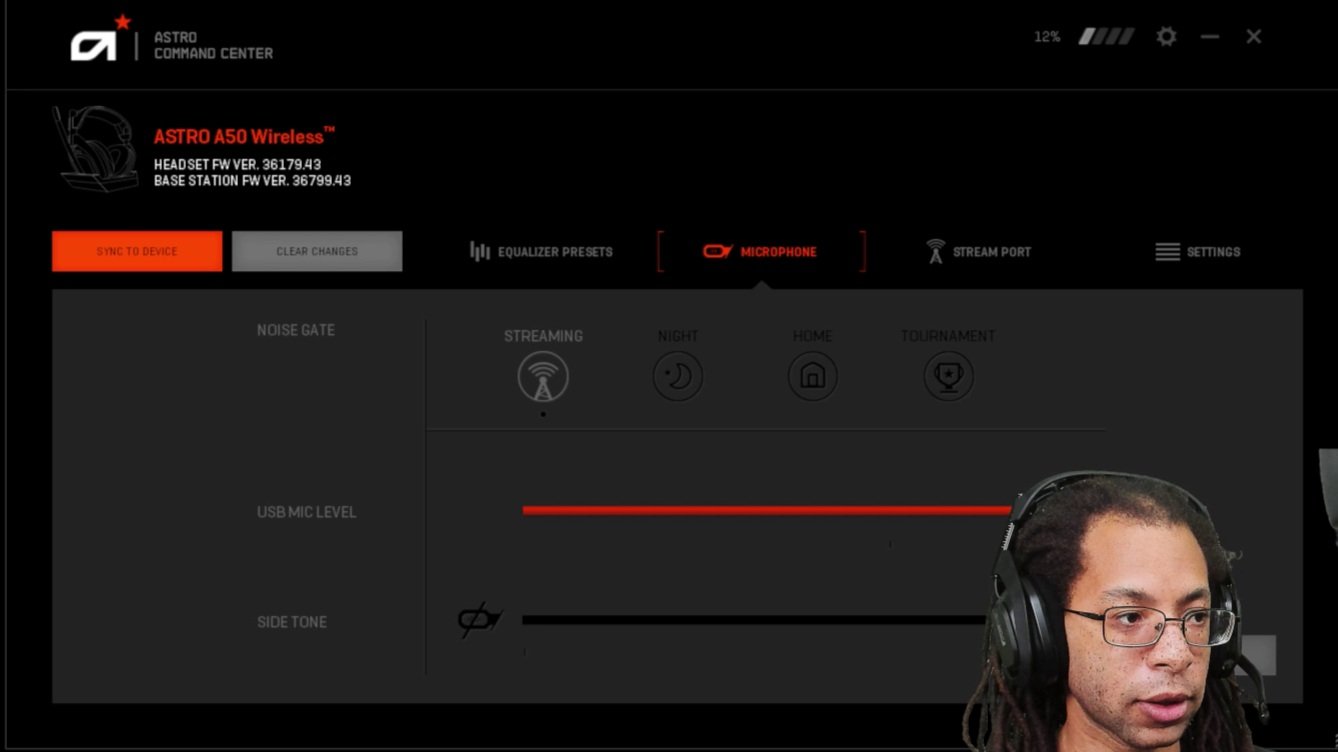
Task: Click the 12% battery percentage text
Action: pyautogui.click(x=1047, y=37)
